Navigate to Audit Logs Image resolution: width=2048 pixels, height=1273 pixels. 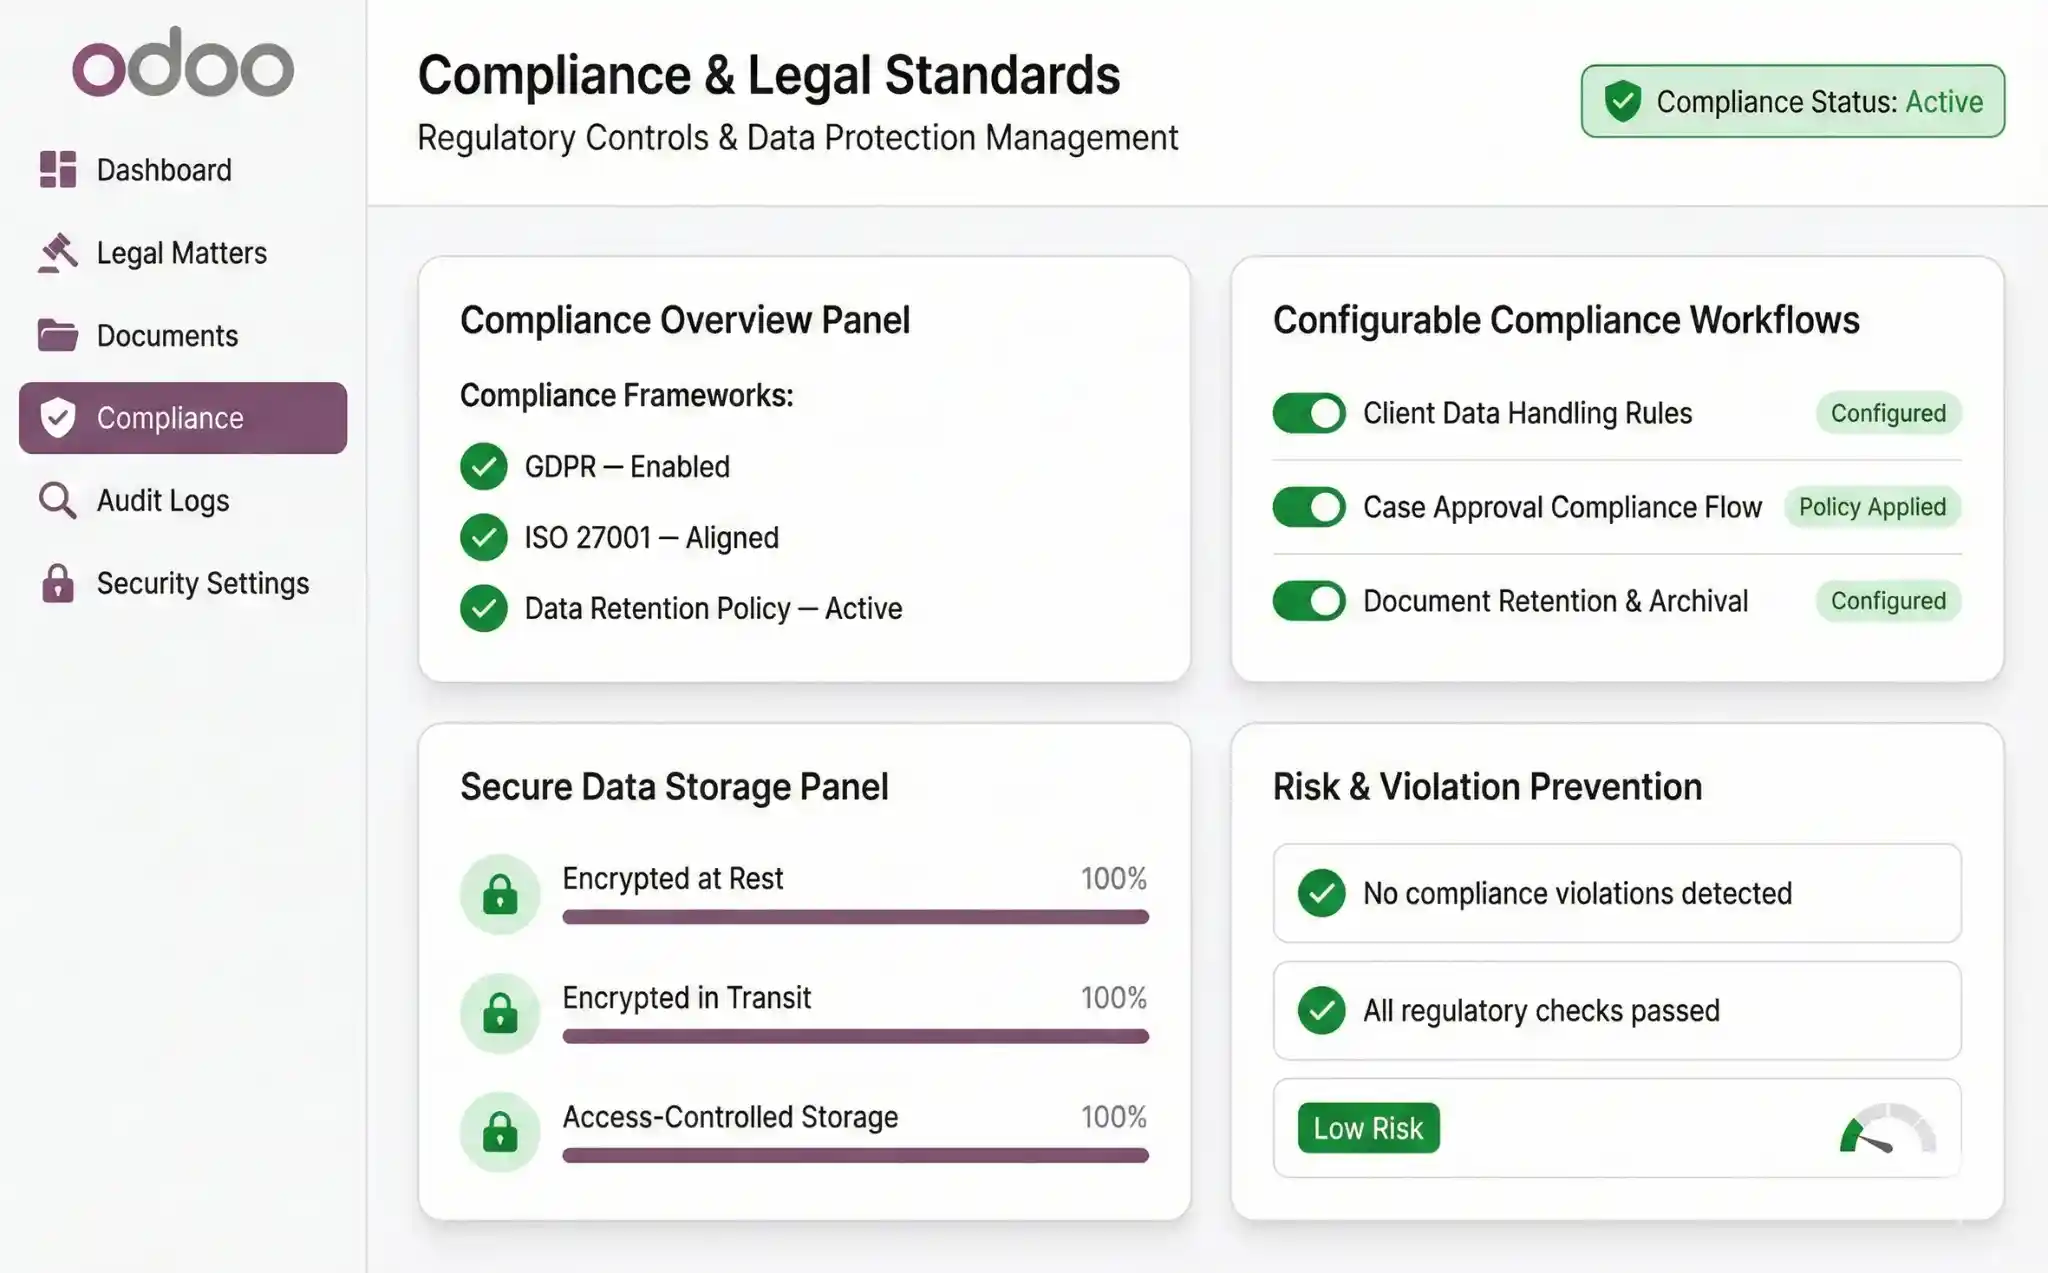[161, 500]
